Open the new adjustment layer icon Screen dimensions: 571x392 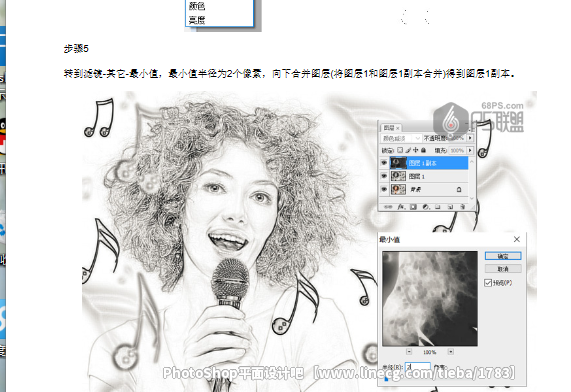426,207
